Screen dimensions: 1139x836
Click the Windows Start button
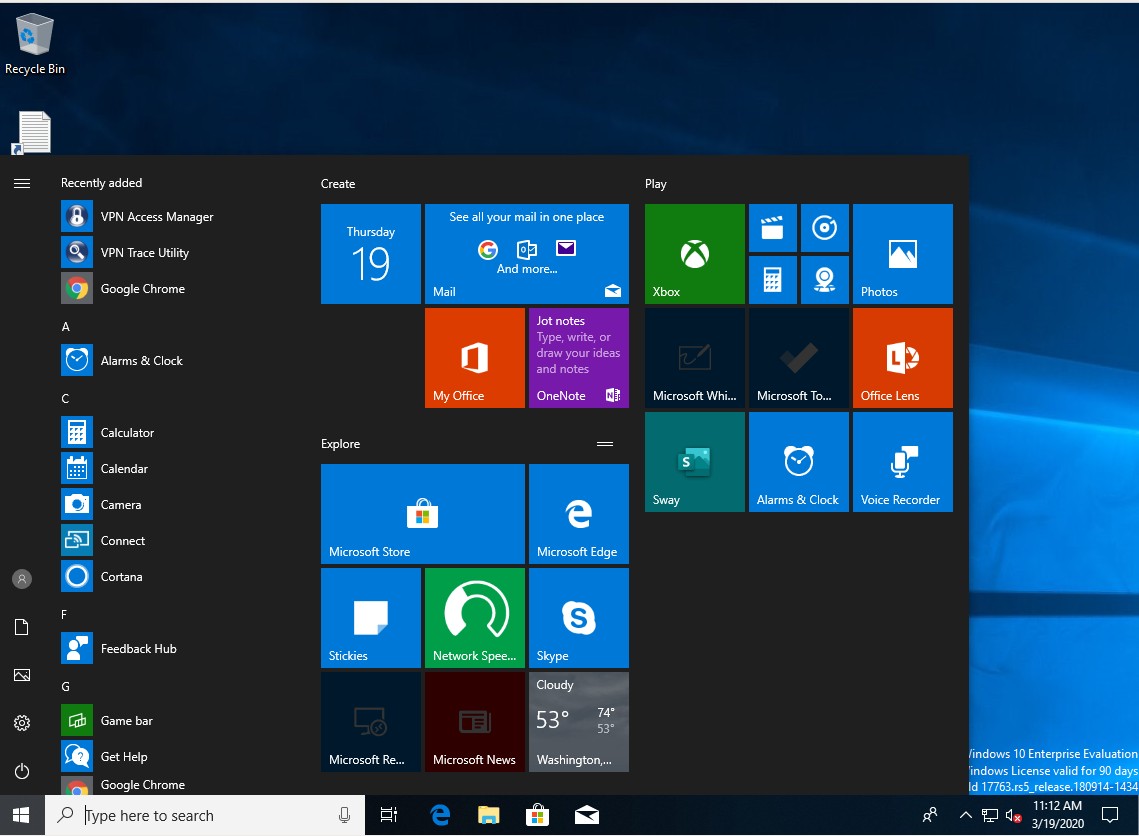22,815
